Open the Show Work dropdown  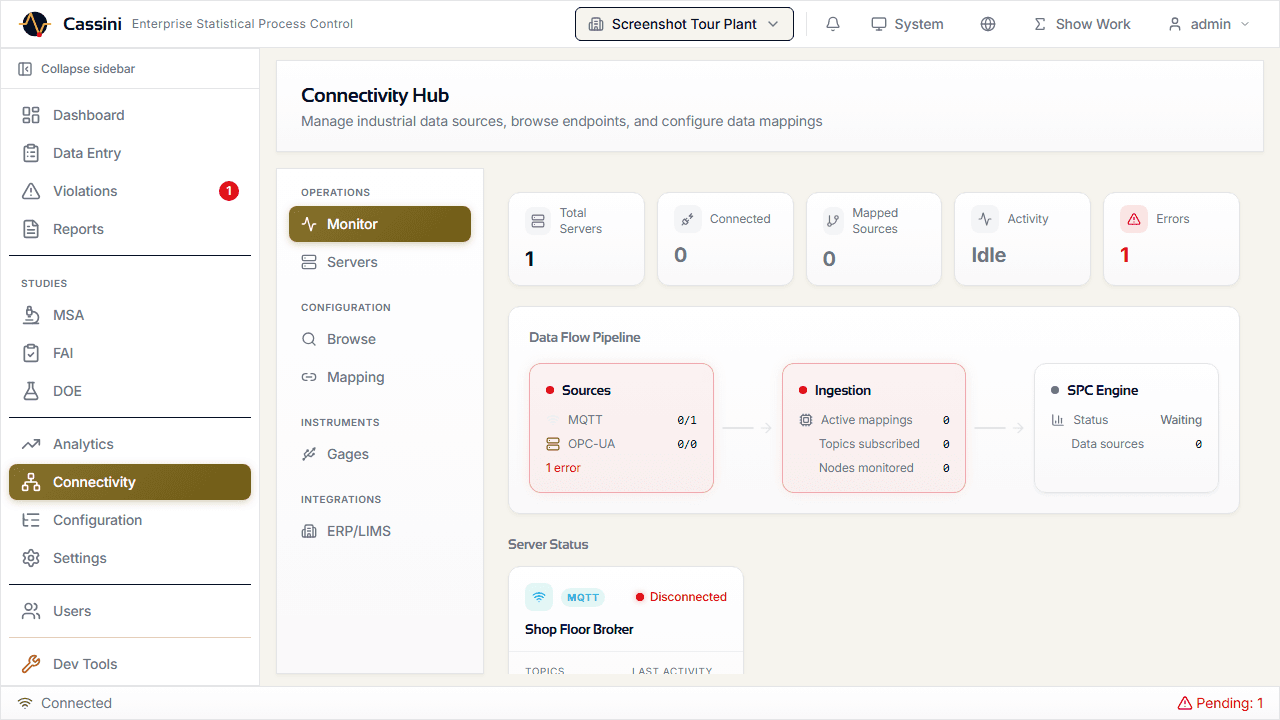pos(1081,23)
